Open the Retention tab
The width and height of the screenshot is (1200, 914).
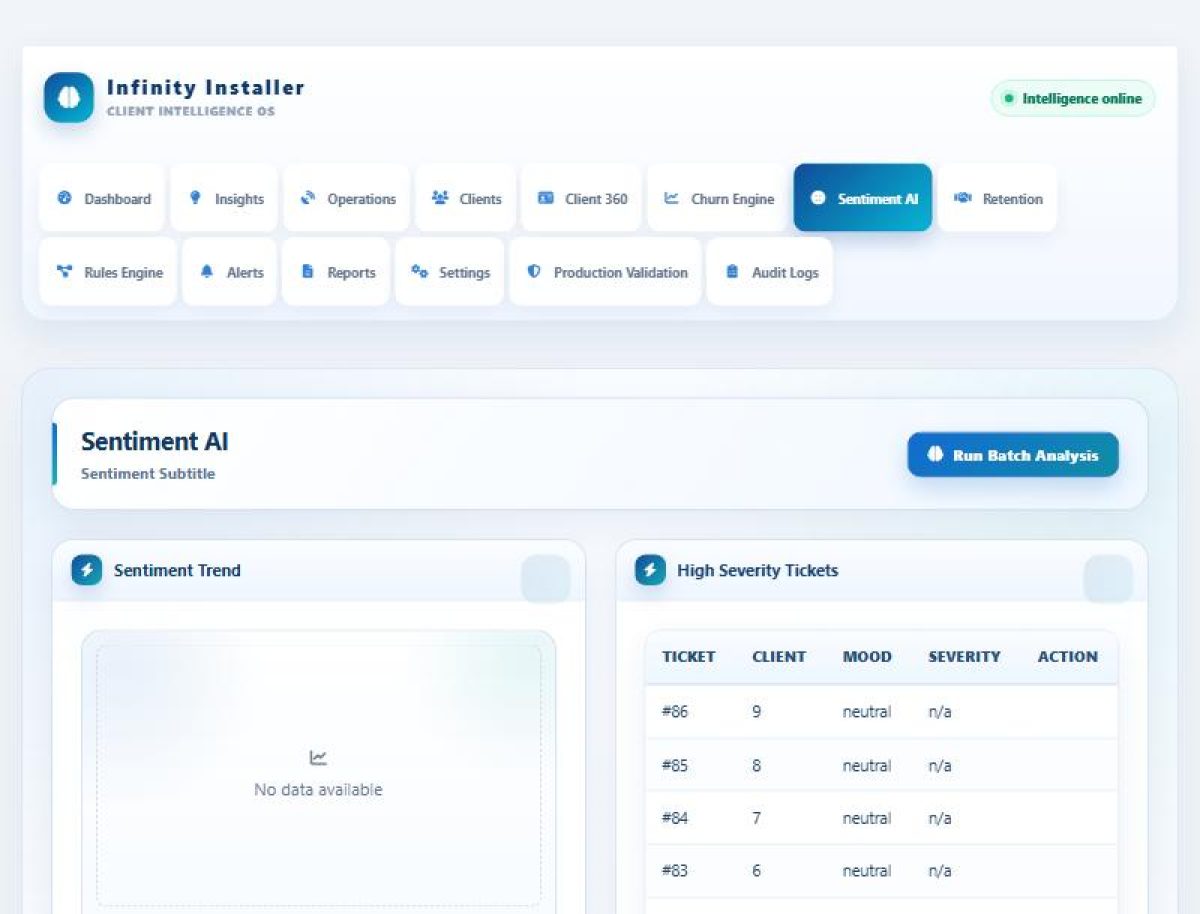997,198
